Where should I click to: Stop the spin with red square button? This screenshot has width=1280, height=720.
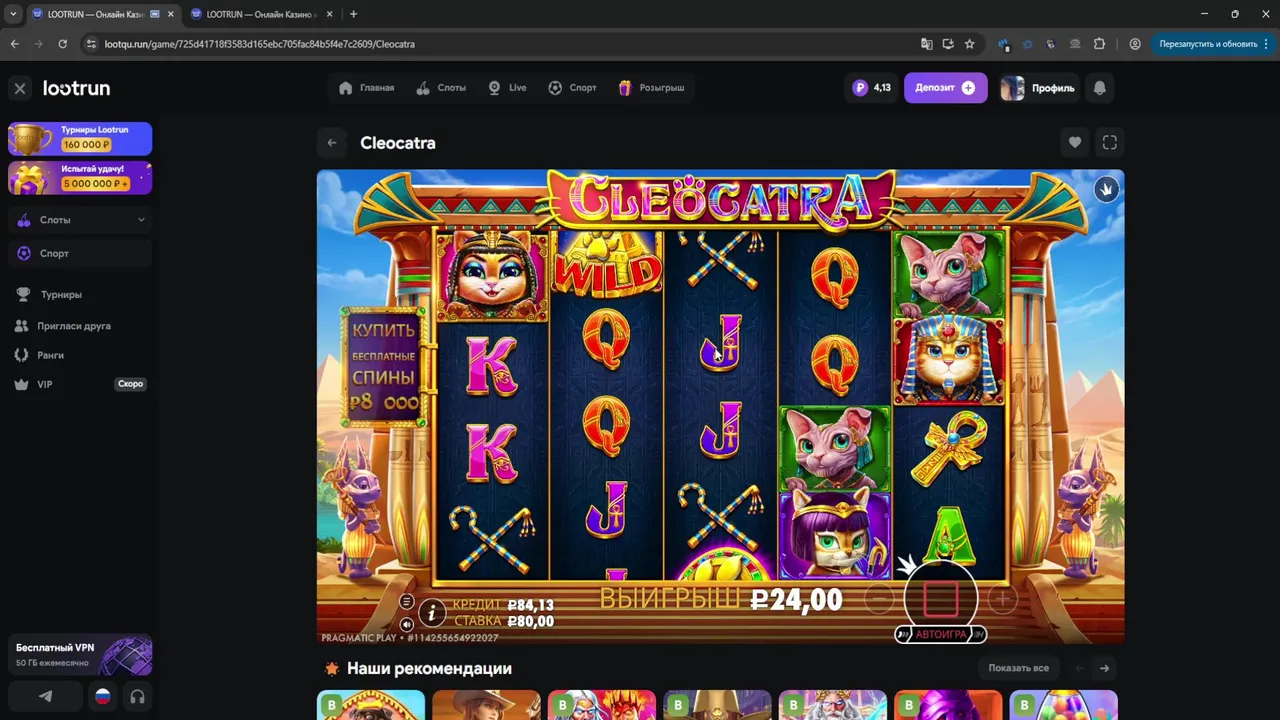941,598
